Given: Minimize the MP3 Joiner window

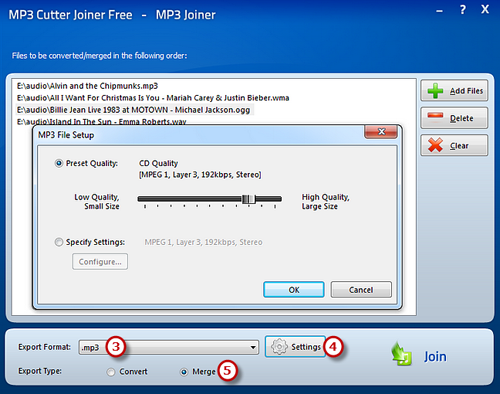Looking at the screenshot, I should point(440,11).
